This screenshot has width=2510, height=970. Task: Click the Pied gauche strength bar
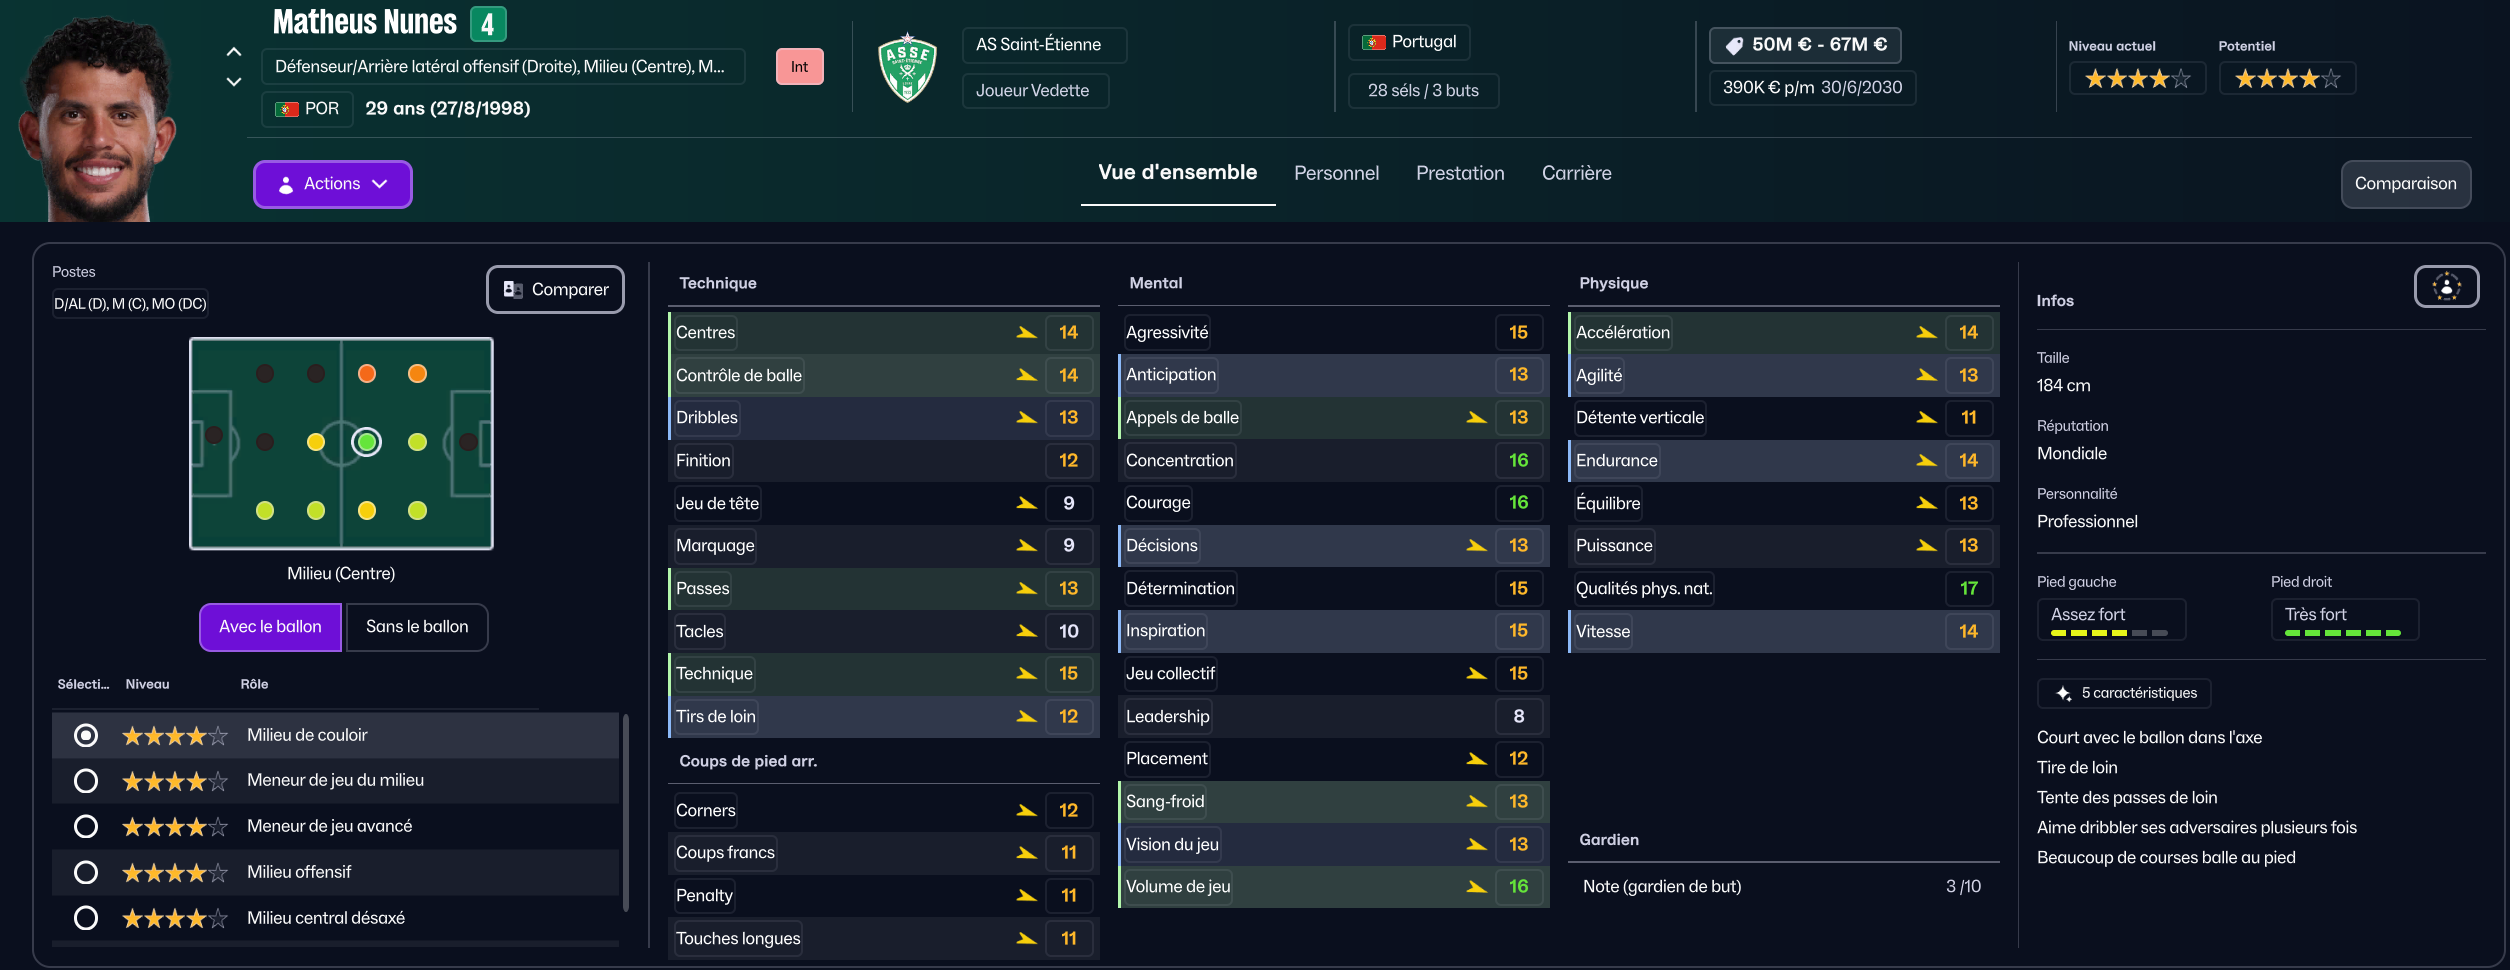(x=2109, y=633)
